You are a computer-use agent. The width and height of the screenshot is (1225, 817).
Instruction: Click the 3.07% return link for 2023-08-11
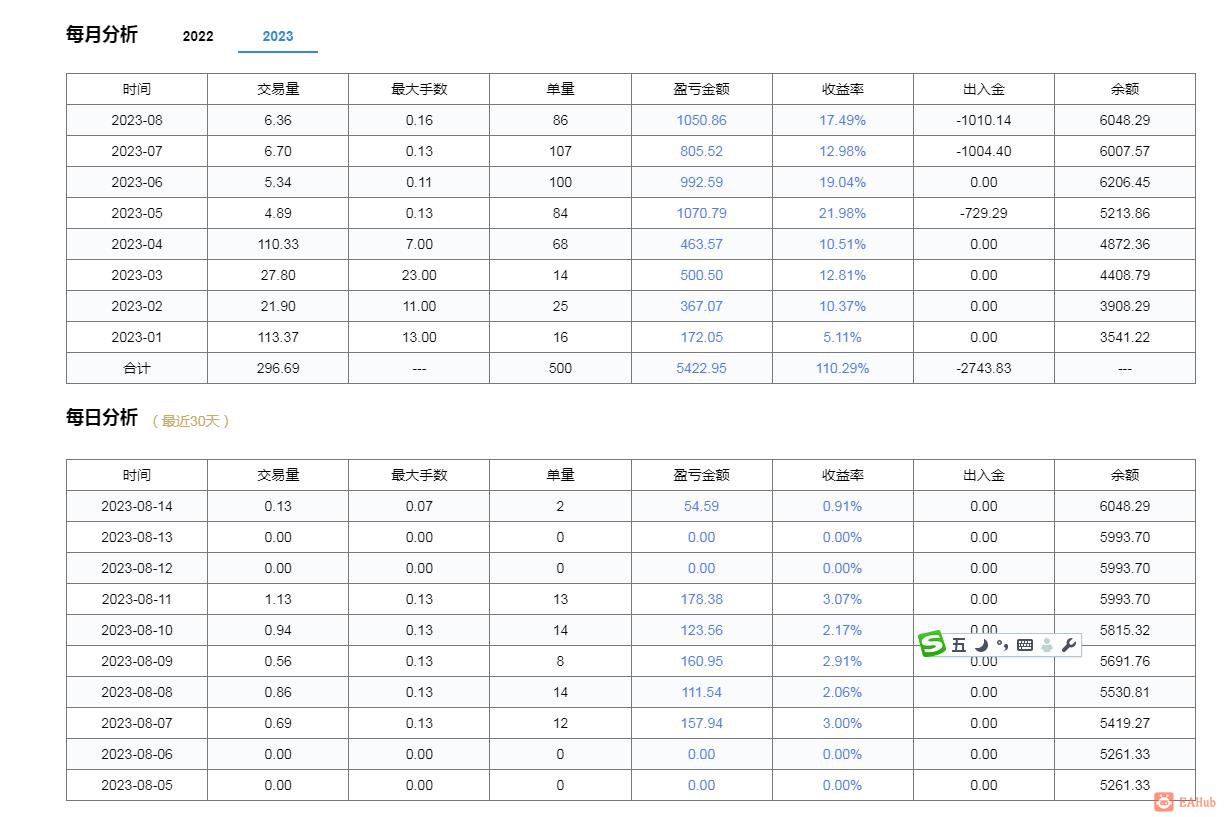[x=842, y=599]
